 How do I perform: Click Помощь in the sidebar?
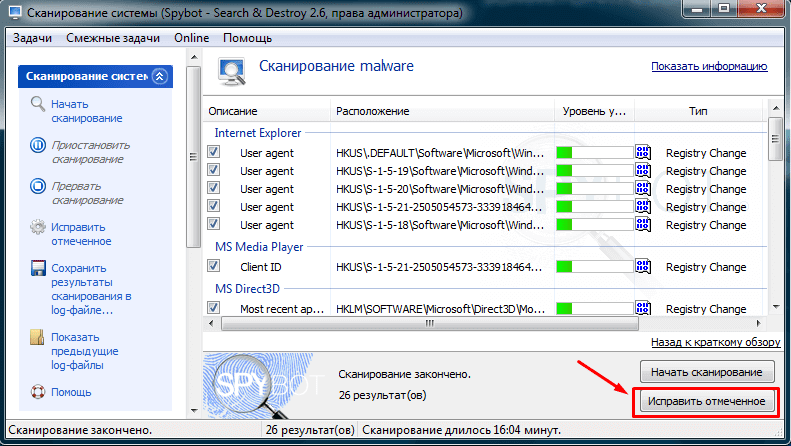point(71,392)
